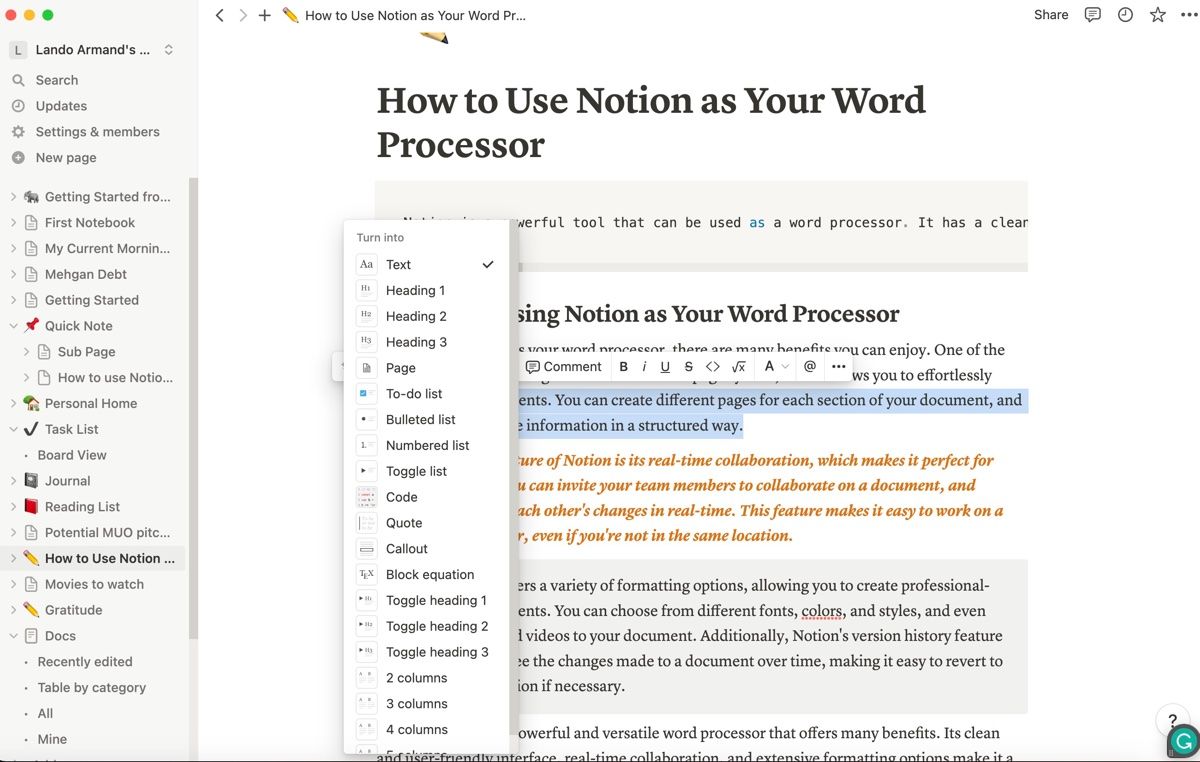The image size is (1200, 762).
Task: Mark selection as inline code
Action: [713, 367]
